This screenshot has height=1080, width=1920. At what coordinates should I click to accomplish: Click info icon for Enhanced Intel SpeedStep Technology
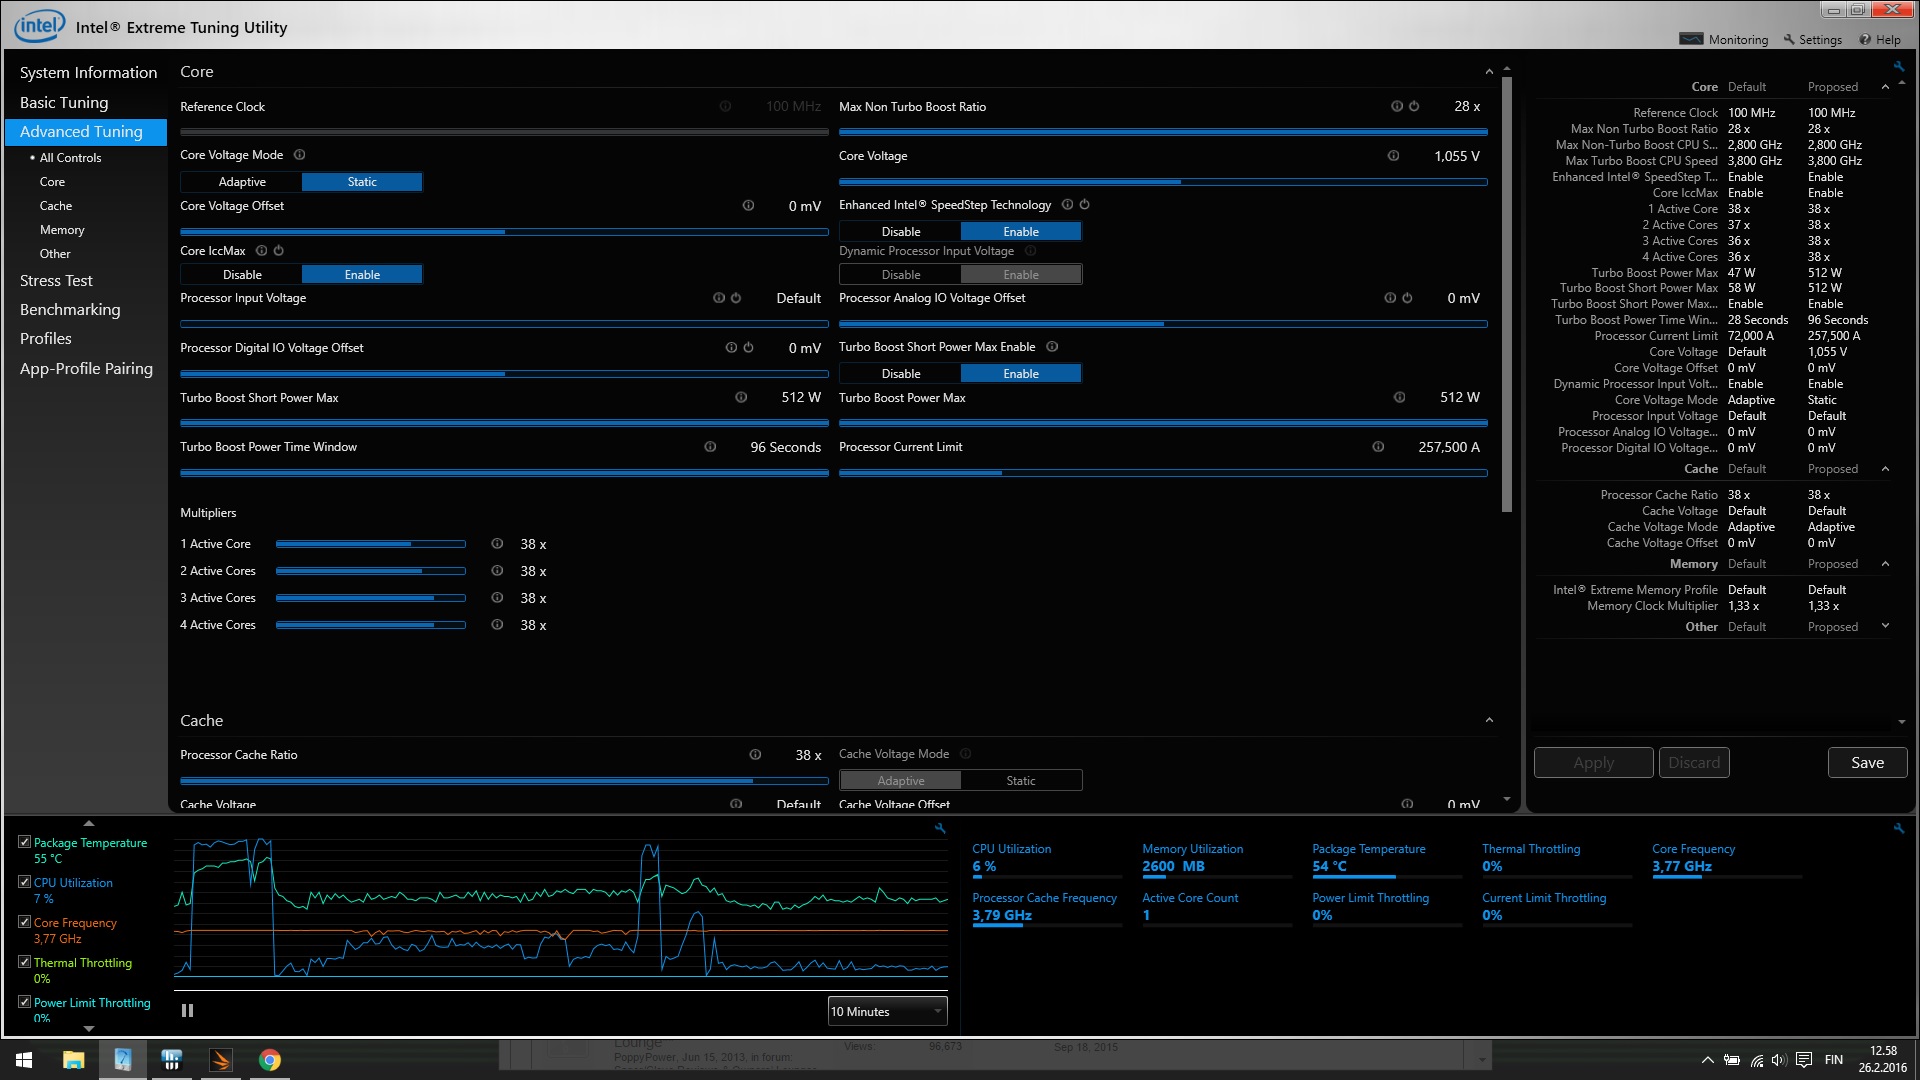1067,205
